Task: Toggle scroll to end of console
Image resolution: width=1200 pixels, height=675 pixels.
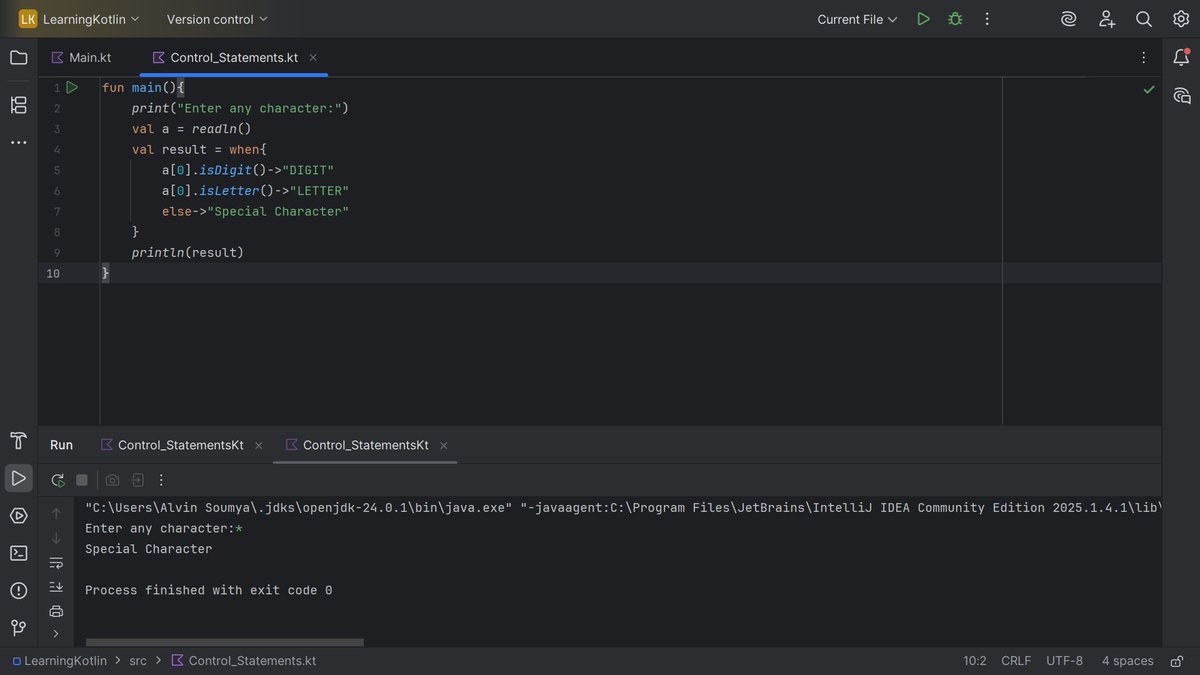Action: coord(56,587)
